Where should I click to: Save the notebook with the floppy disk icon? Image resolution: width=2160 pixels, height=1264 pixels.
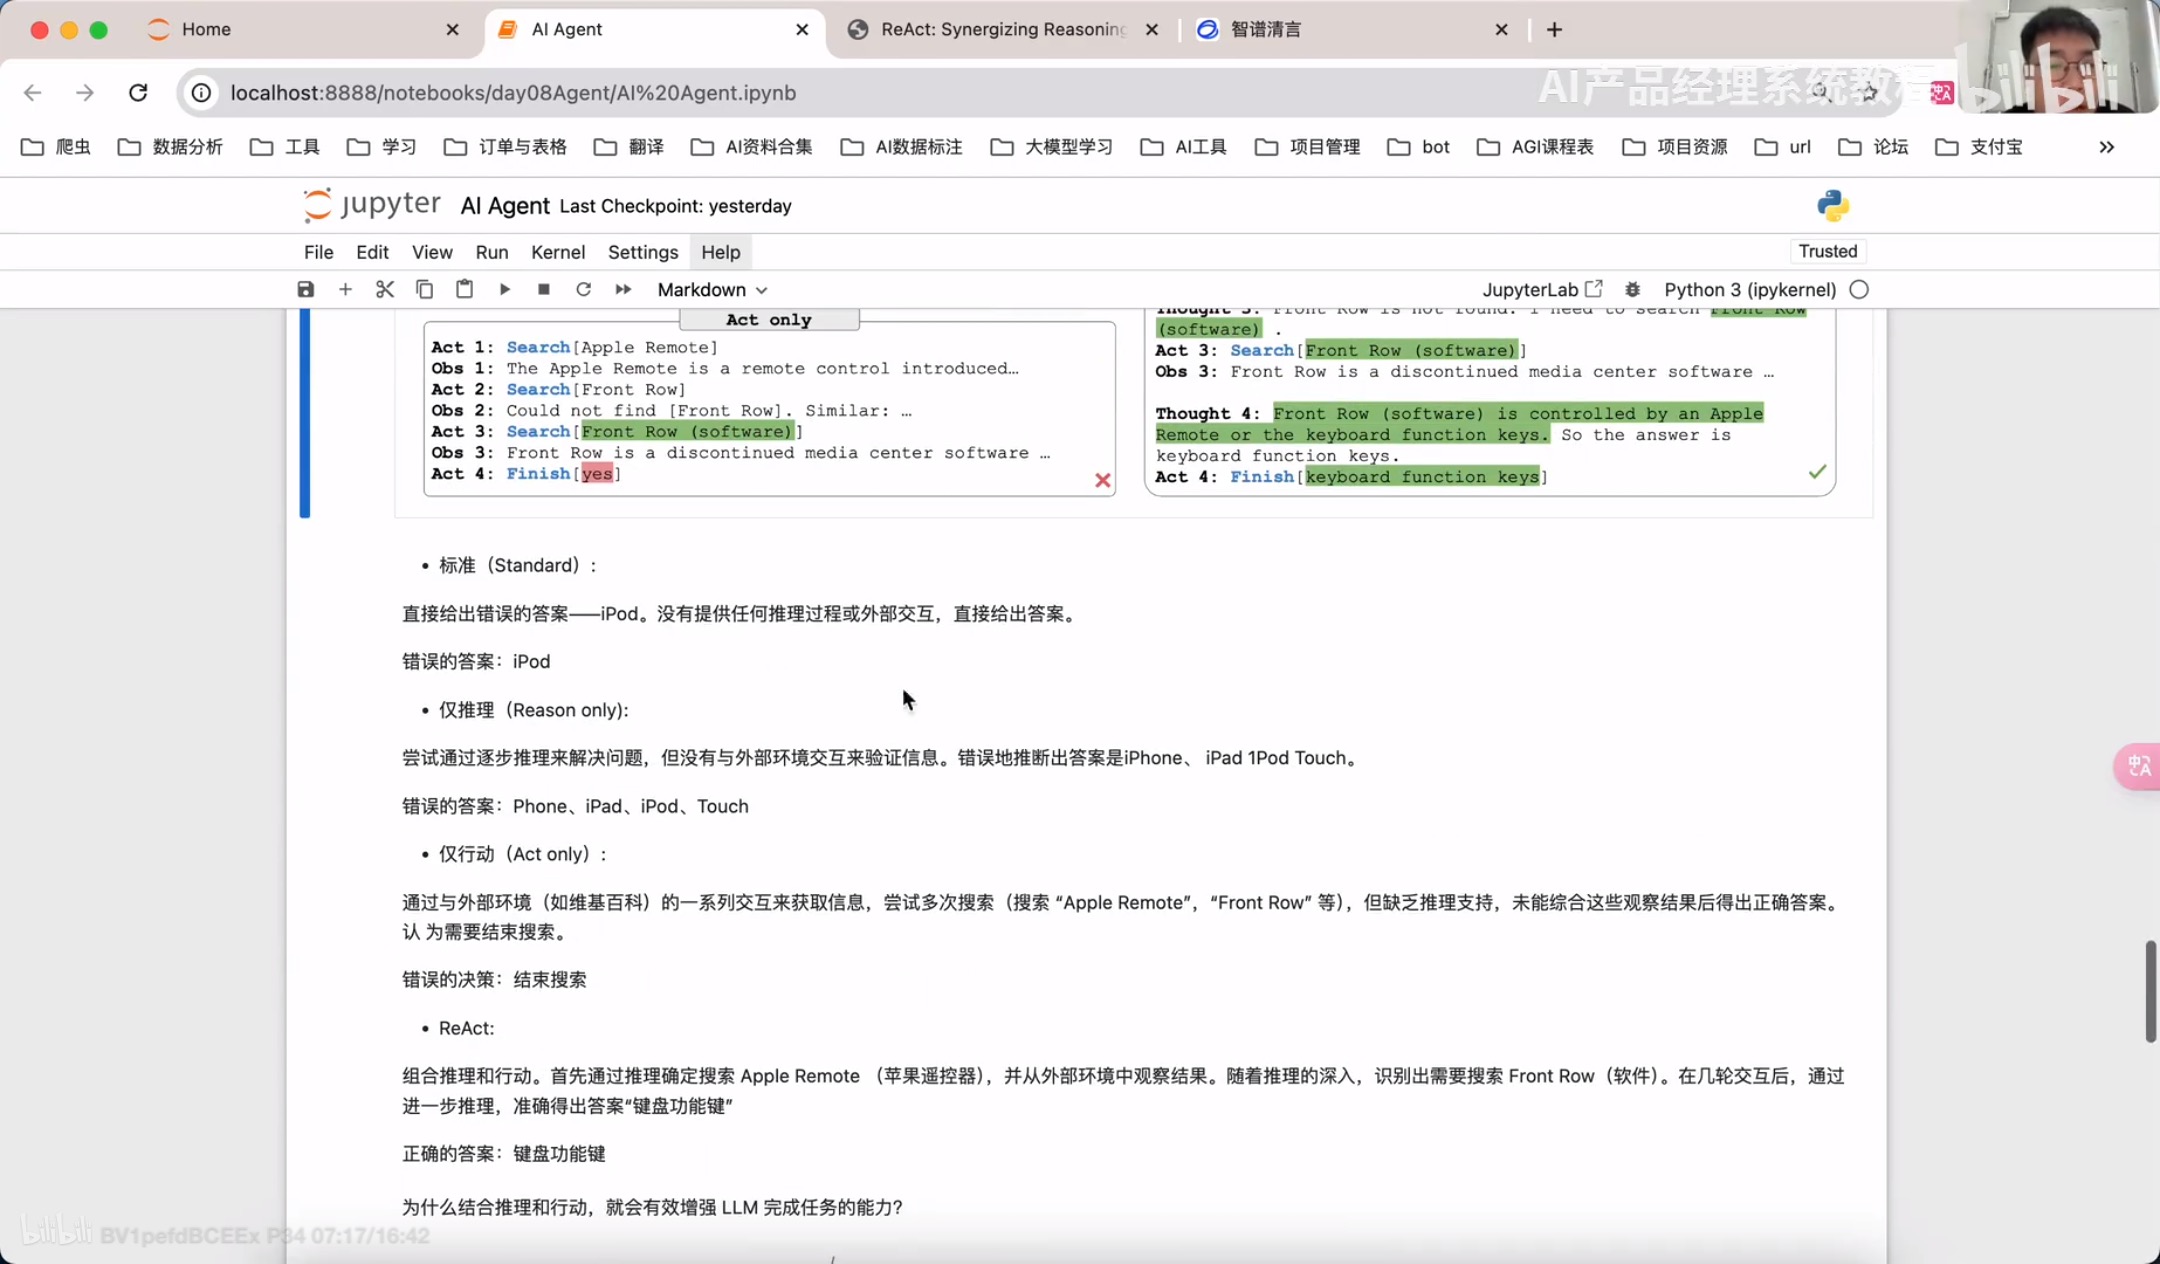coord(306,289)
